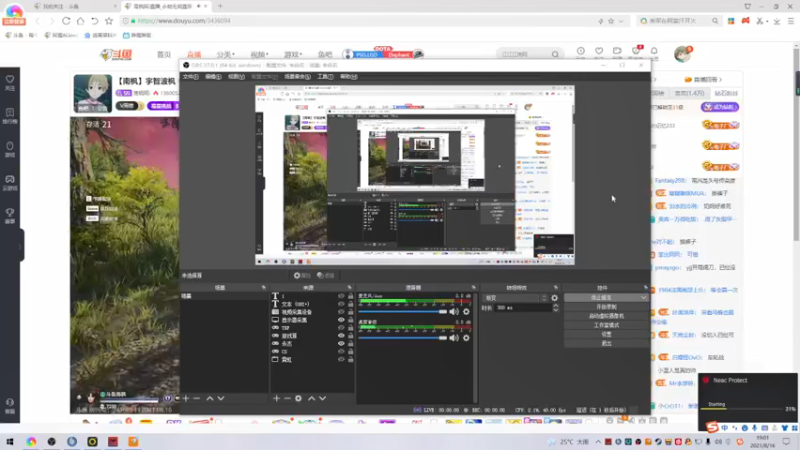Open dropdown arrow on 停止推流 button

point(643,297)
